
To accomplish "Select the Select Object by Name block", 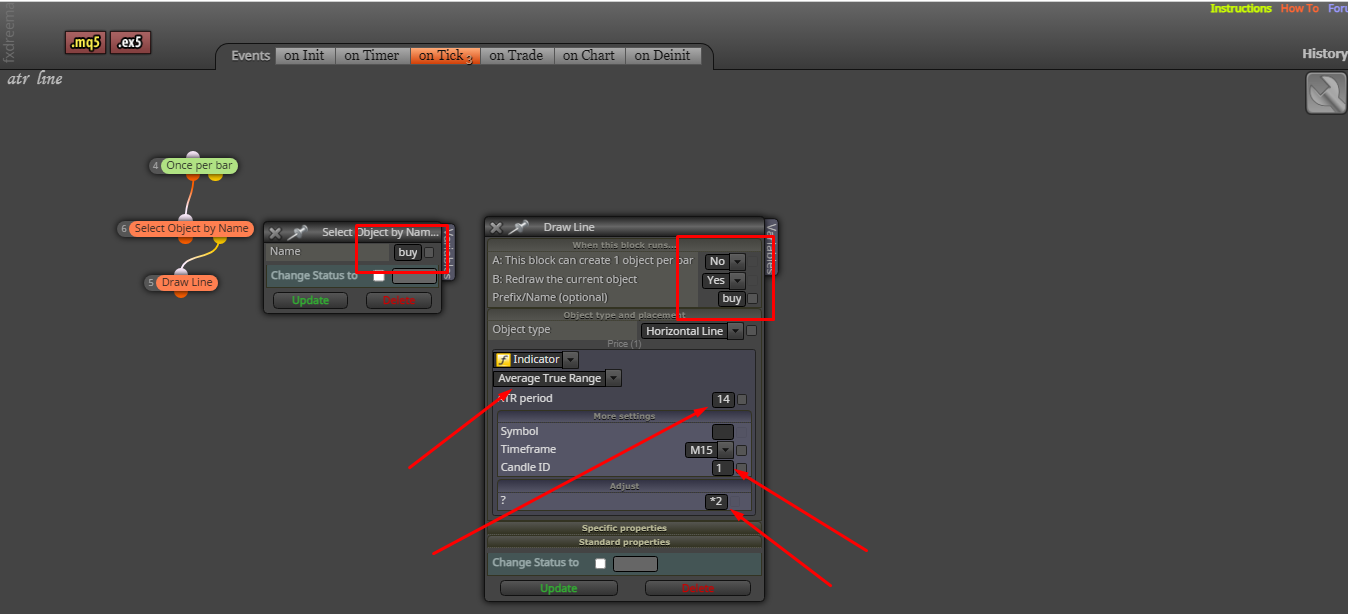I will tap(191, 229).
